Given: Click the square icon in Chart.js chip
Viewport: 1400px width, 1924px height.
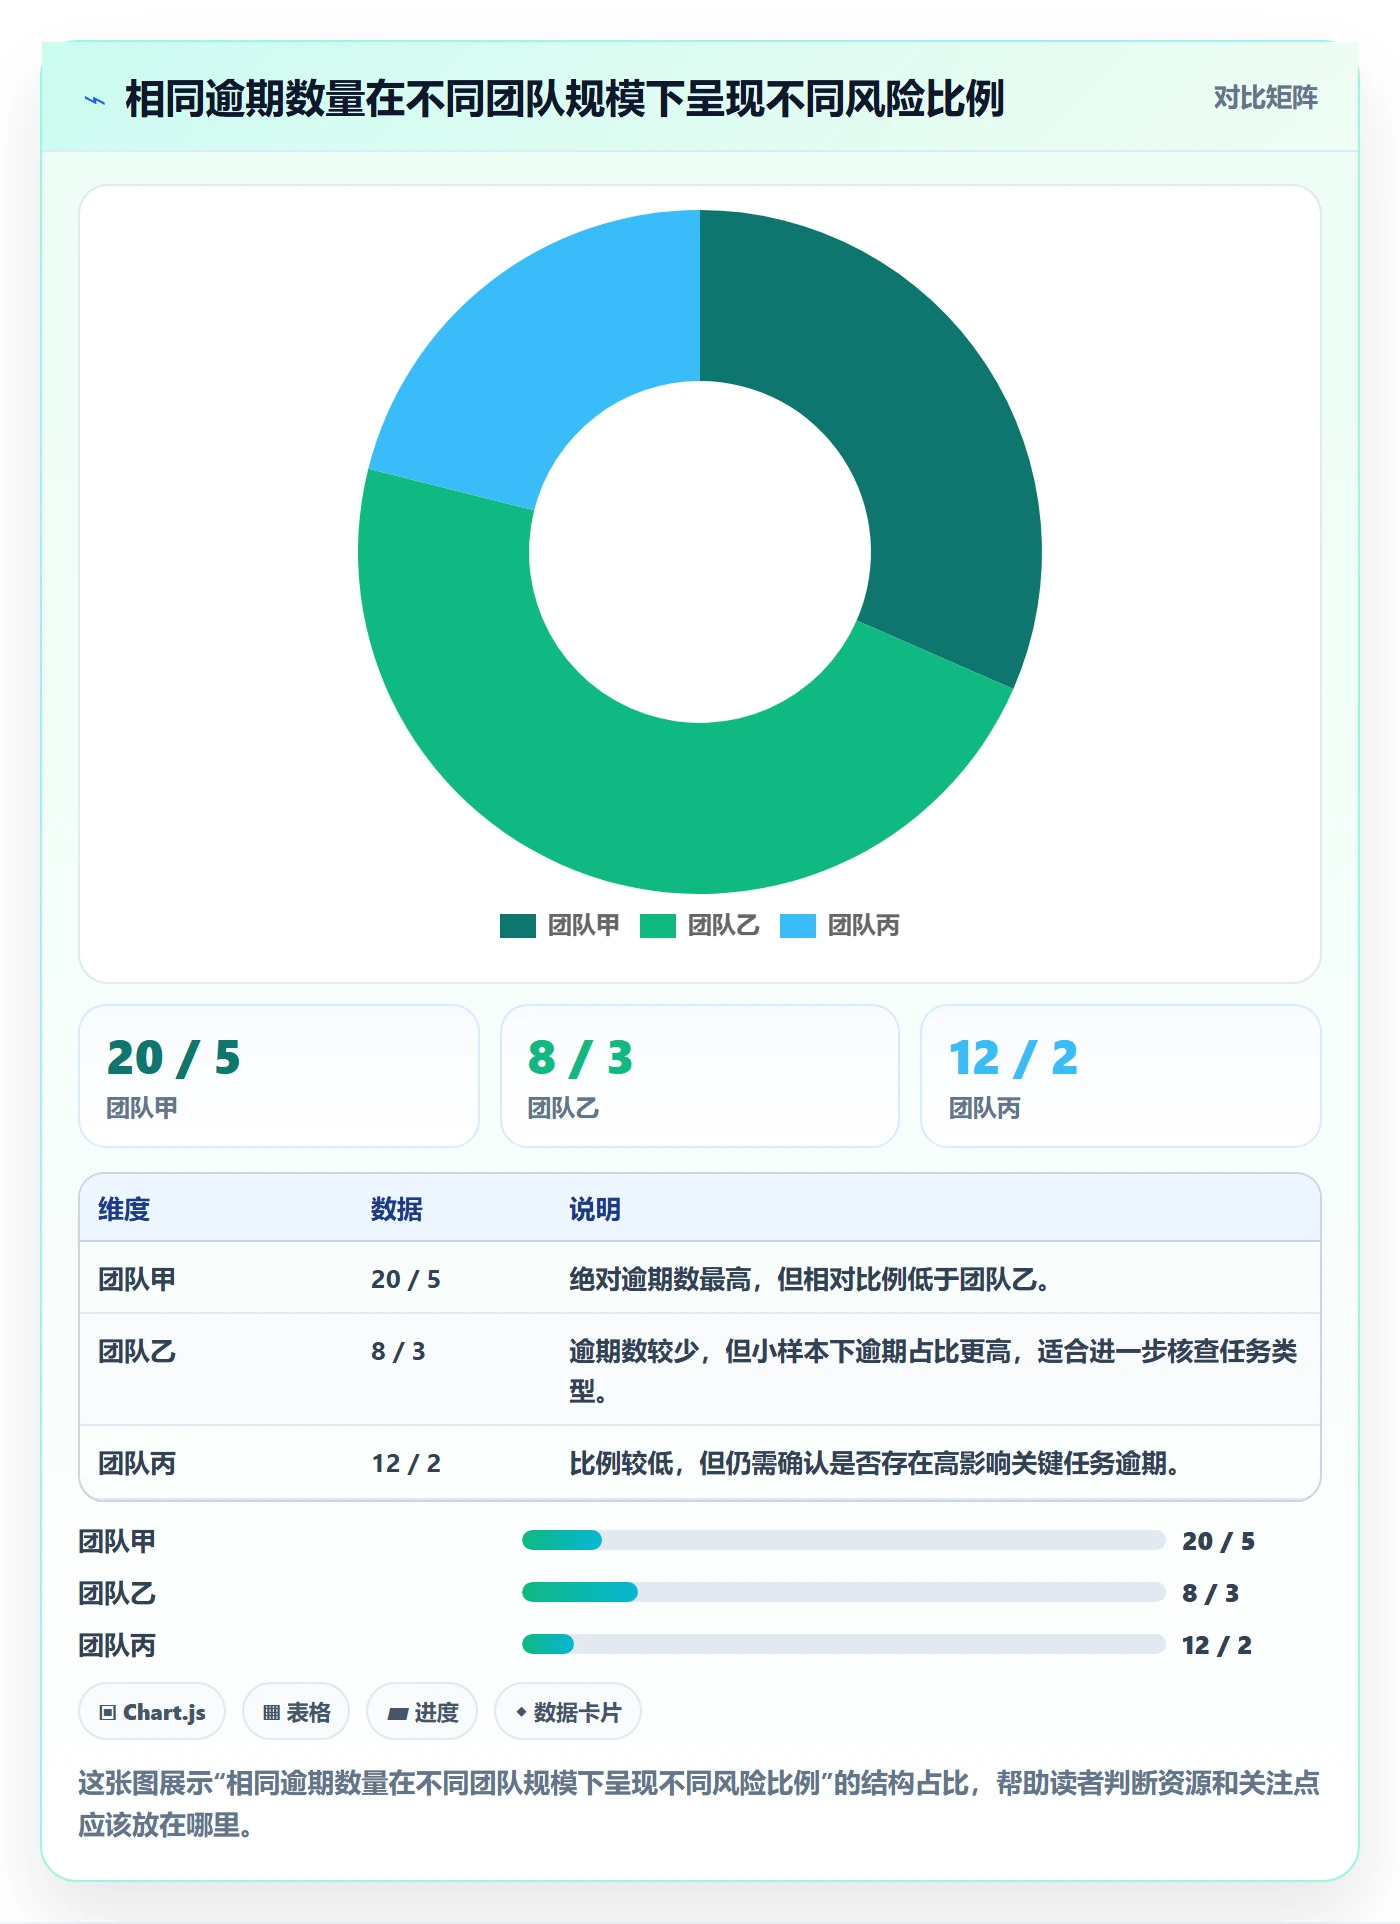Looking at the screenshot, I should pyautogui.click(x=108, y=1713).
